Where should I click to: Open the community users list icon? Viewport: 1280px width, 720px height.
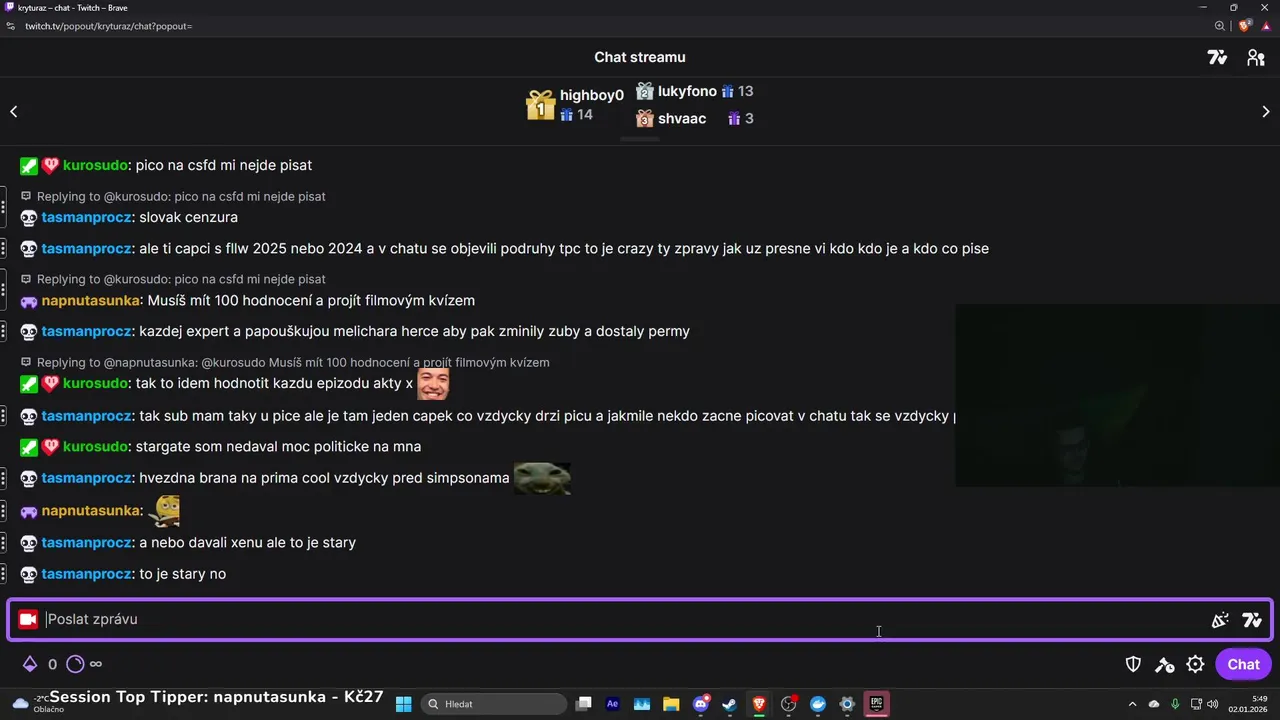pyautogui.click(x=1256, y=58)
